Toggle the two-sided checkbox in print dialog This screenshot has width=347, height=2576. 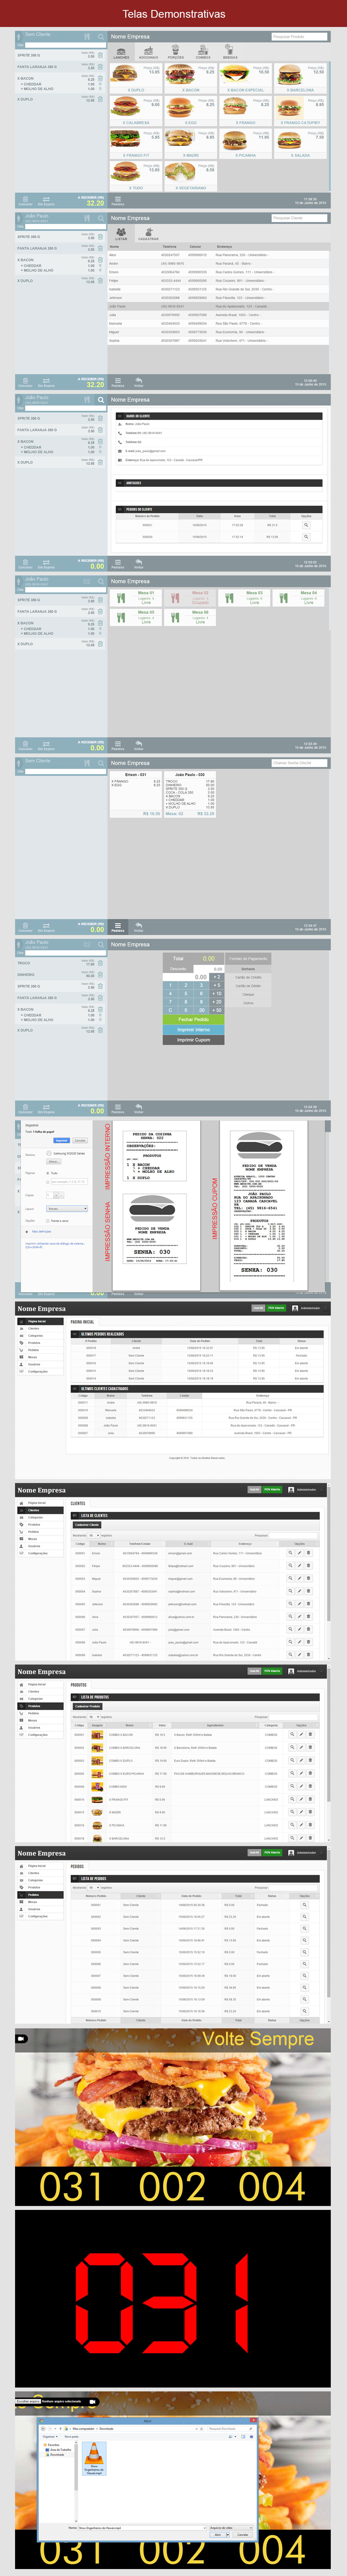point(47,1220)
